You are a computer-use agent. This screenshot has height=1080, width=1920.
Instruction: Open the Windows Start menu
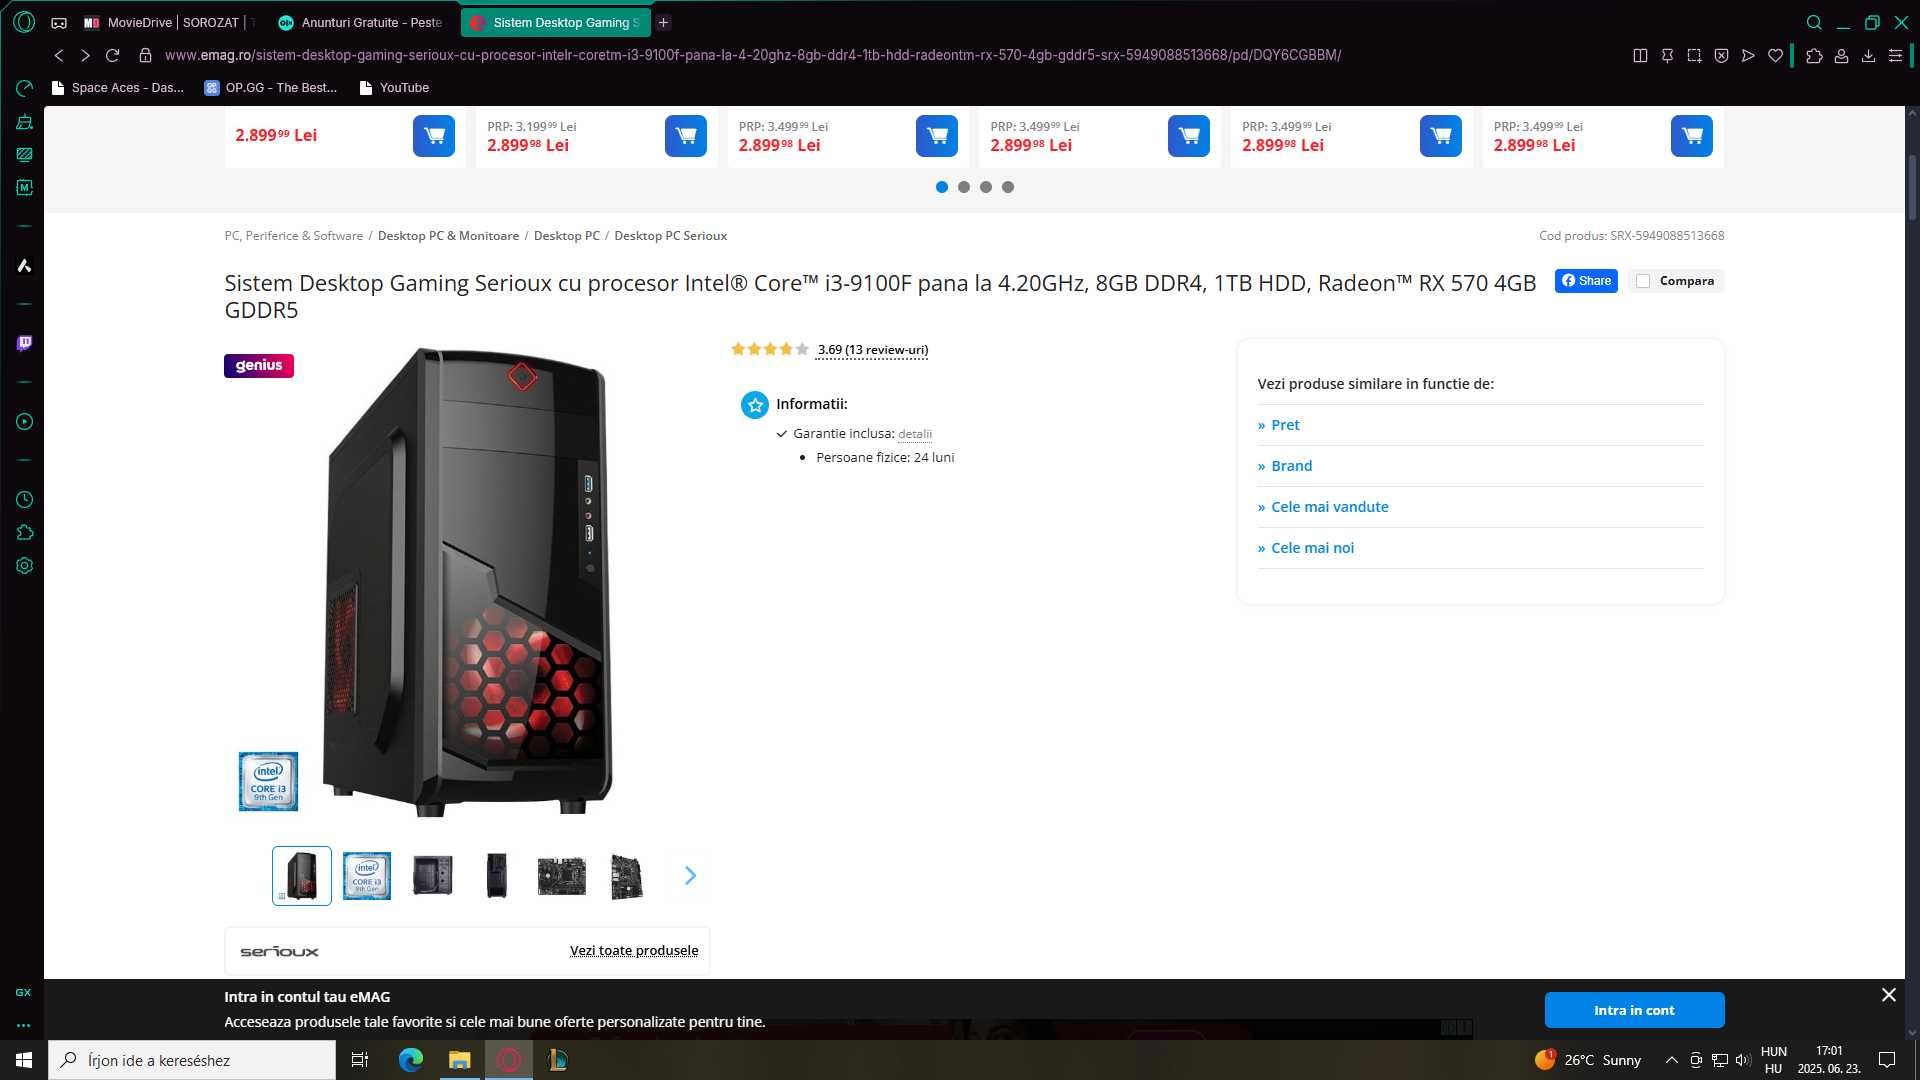24,1060
